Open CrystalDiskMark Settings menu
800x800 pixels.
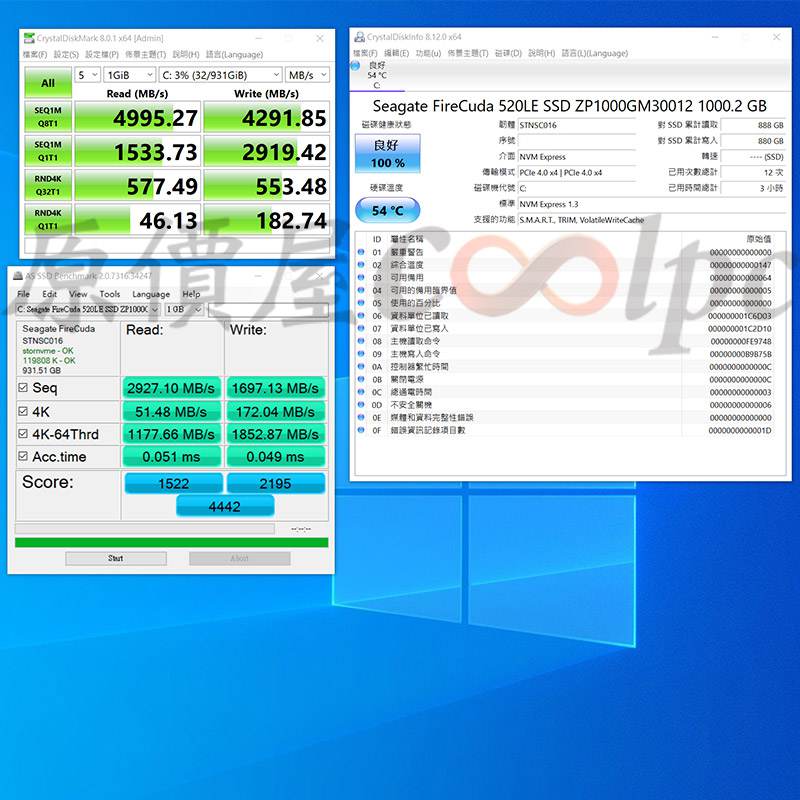[66, 54]
